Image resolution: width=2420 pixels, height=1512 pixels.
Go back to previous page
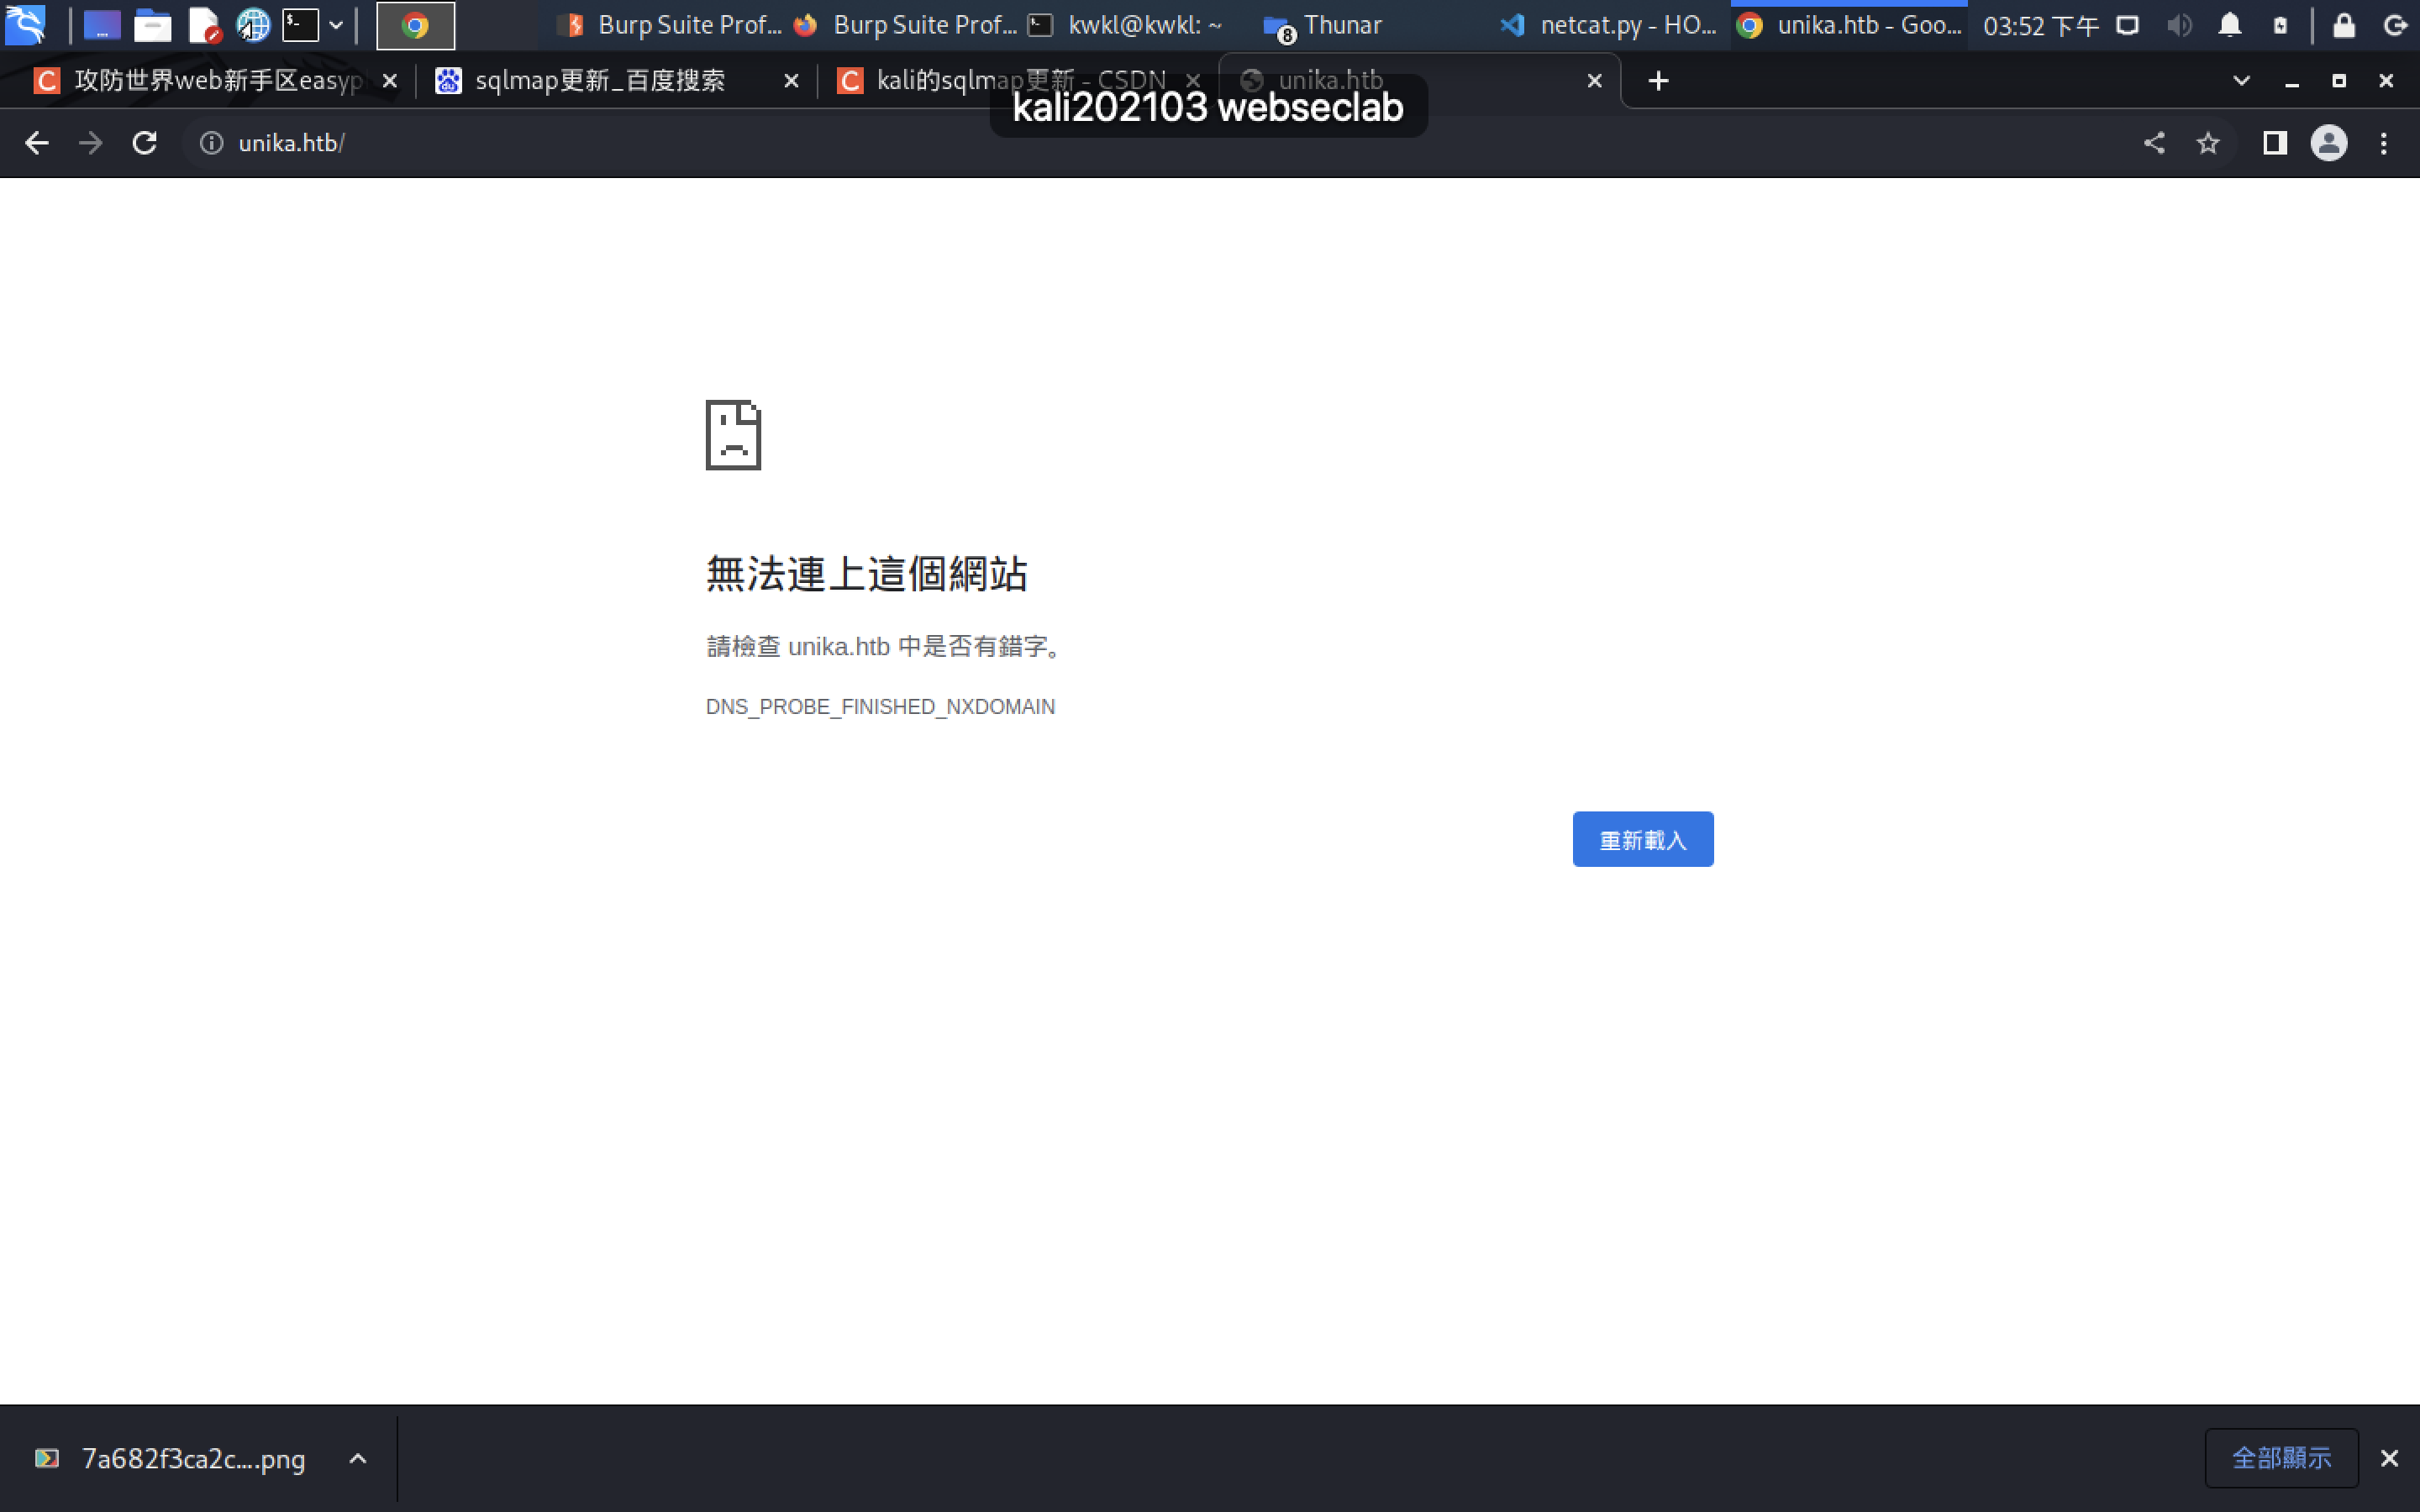pyautogui.click(x=37, y=143)
